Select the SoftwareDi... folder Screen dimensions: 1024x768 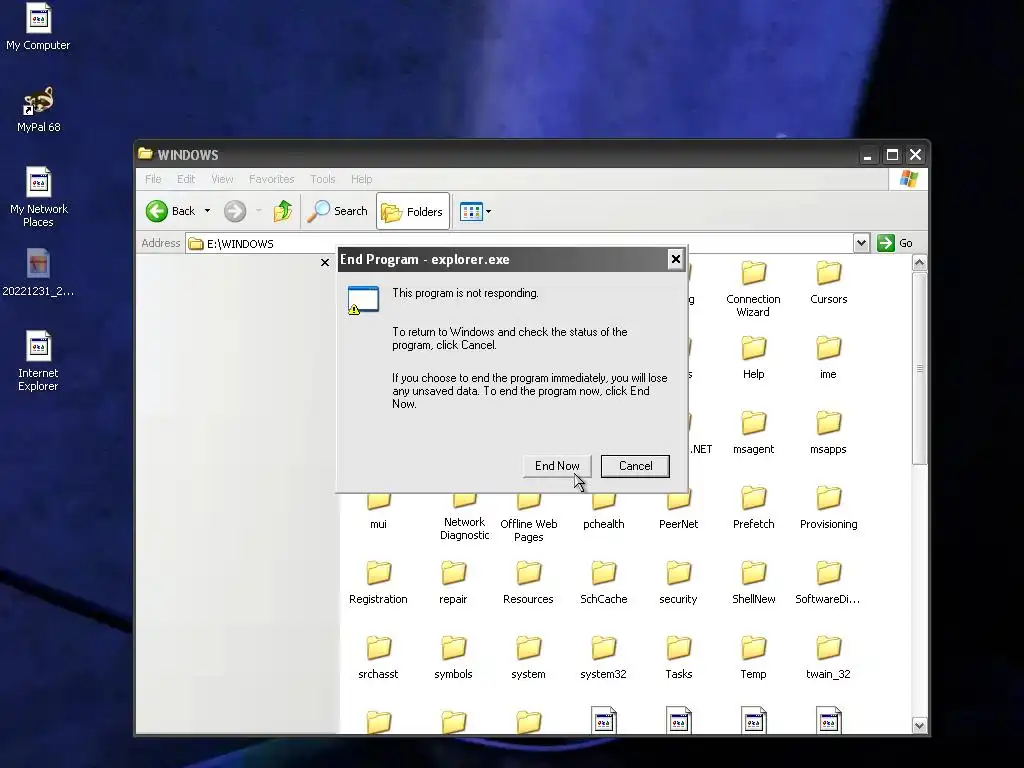click(x=828, y=583)
